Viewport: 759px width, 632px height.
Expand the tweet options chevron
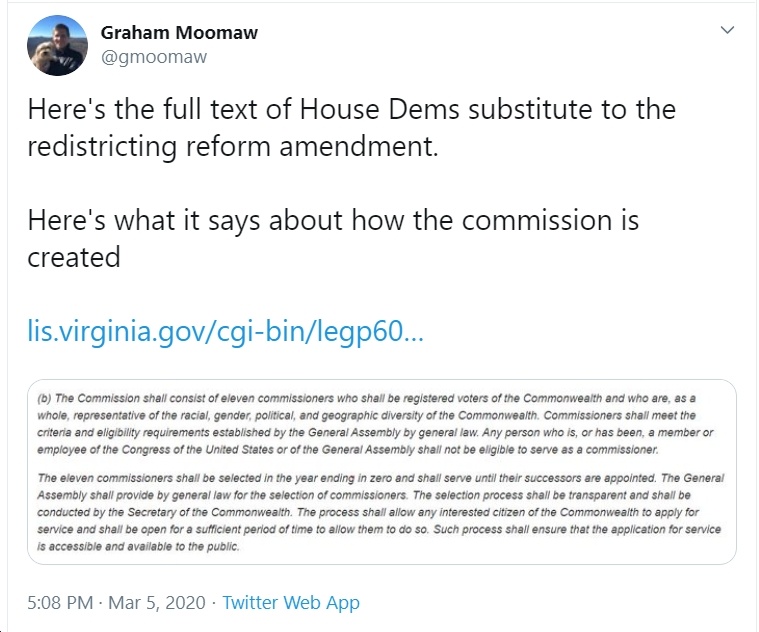point(727,30)
